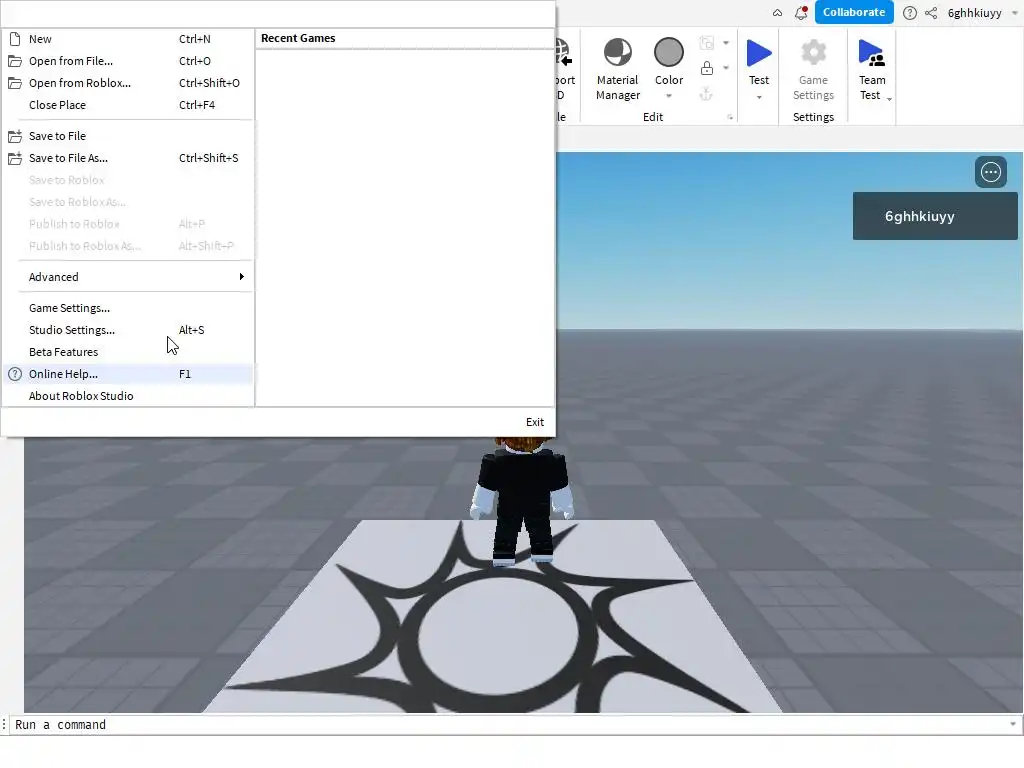The height and width of the screenshot is (768, 1024).
Task: Click the Save to File icon
Action: click(x=15, y=136)
